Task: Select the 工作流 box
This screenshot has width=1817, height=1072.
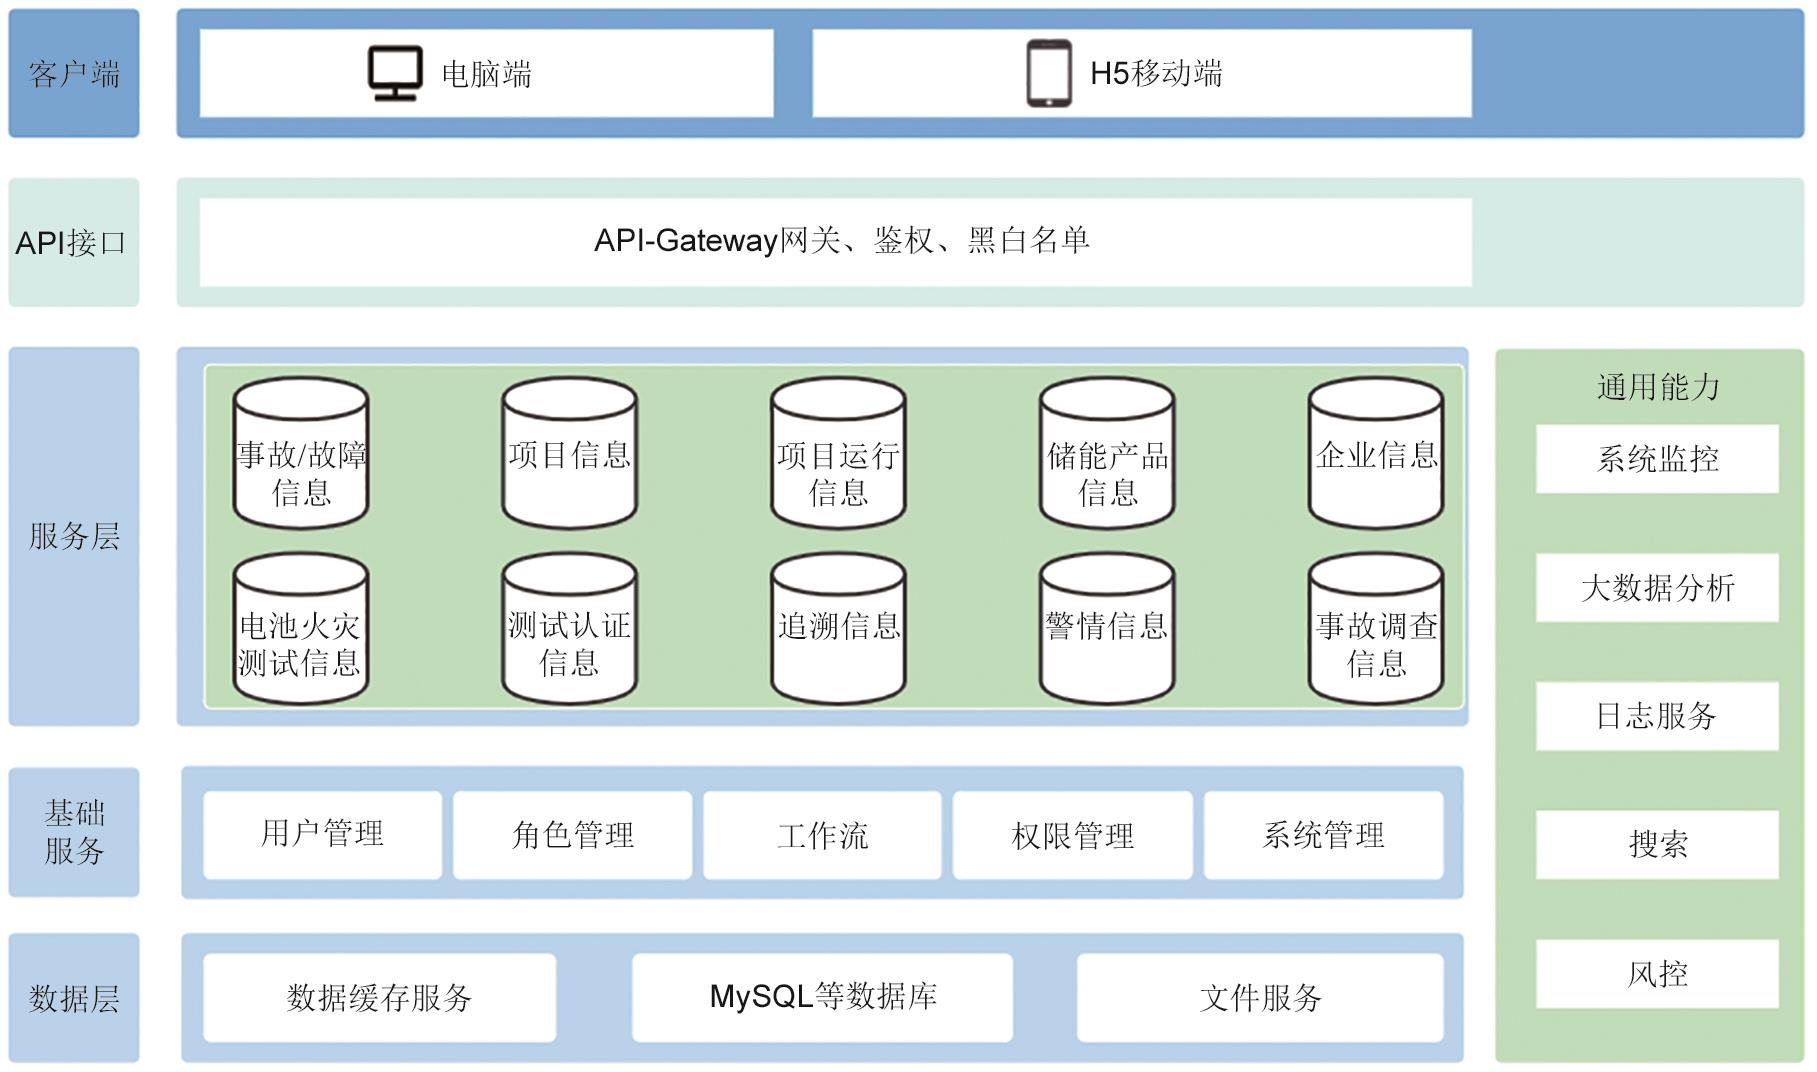Action: tap(822, 835)
